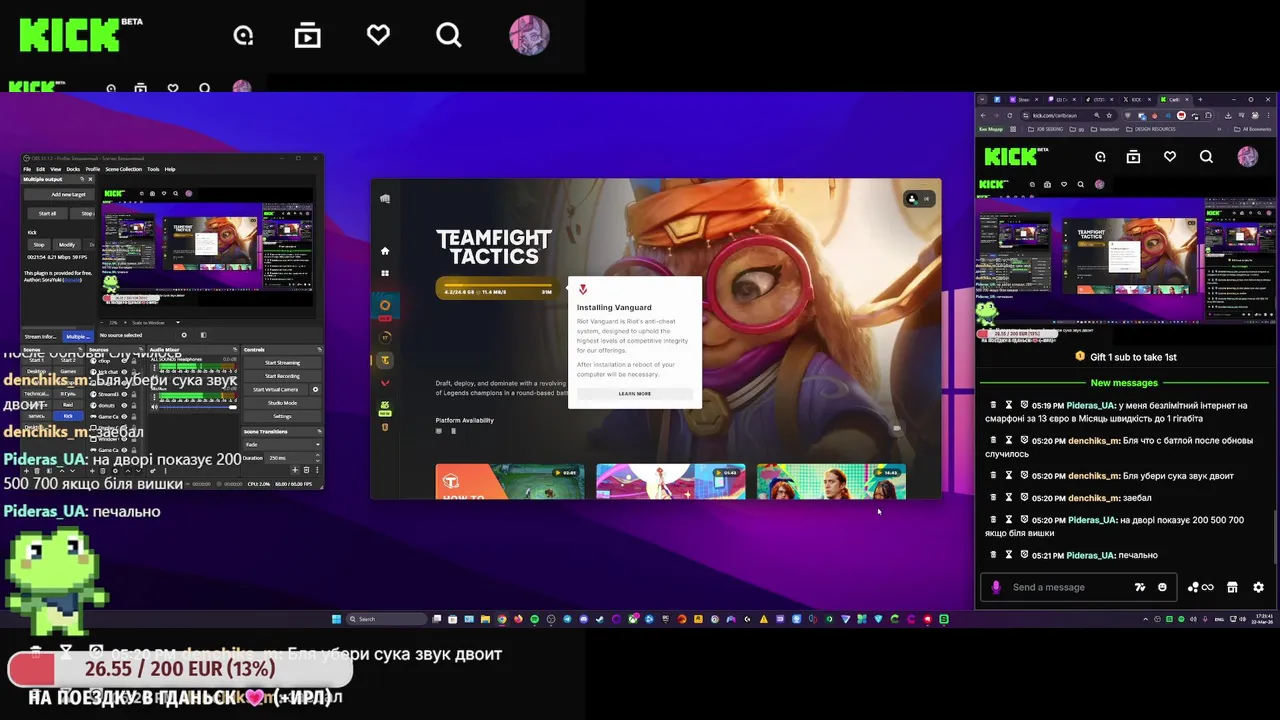The width and height of the screenshot is (1280, 720).
Task: Open search in the large Kick header
Action: (449, 36)
